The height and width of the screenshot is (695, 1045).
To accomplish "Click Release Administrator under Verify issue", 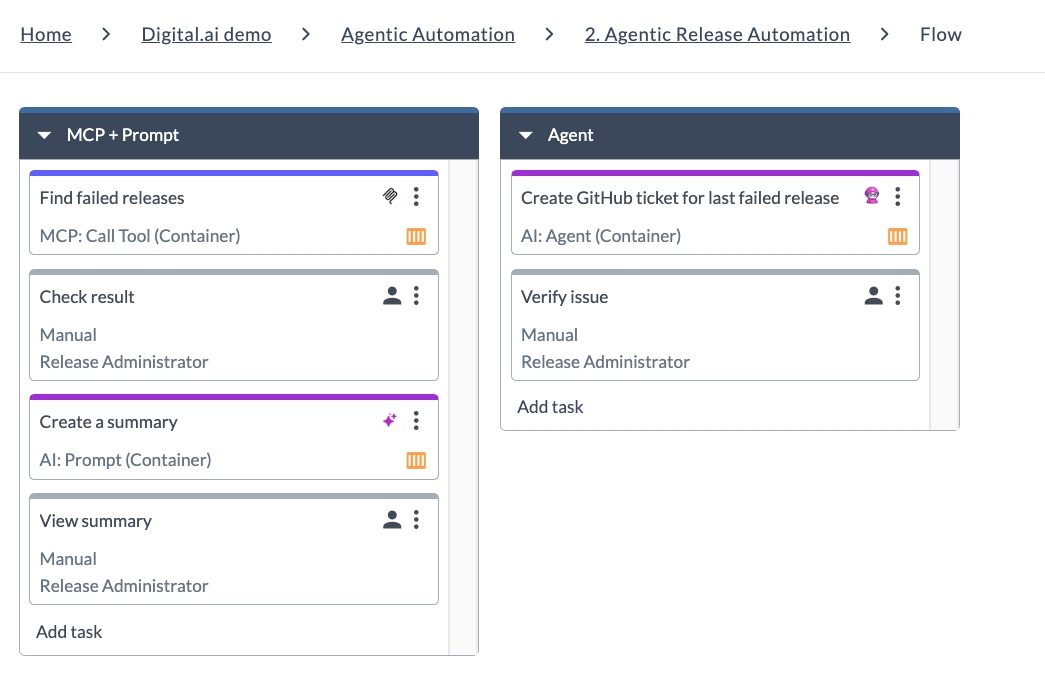I will tap(605, 362).
